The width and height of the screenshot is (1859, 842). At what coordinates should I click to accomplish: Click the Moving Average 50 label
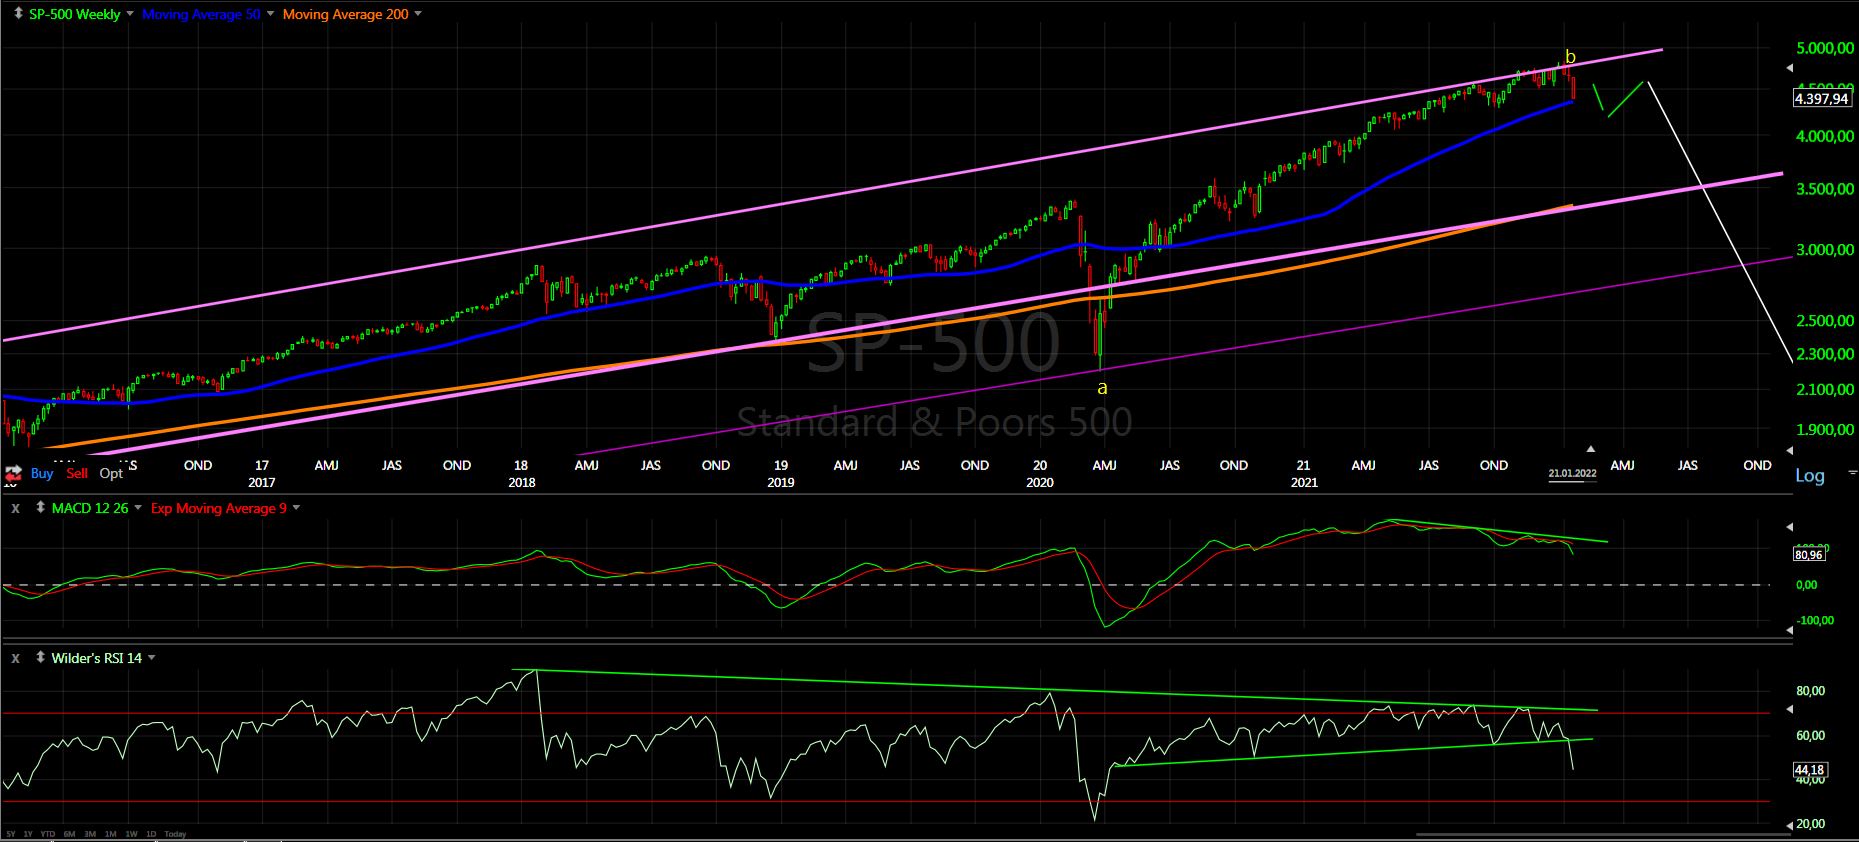coord(201,14)
